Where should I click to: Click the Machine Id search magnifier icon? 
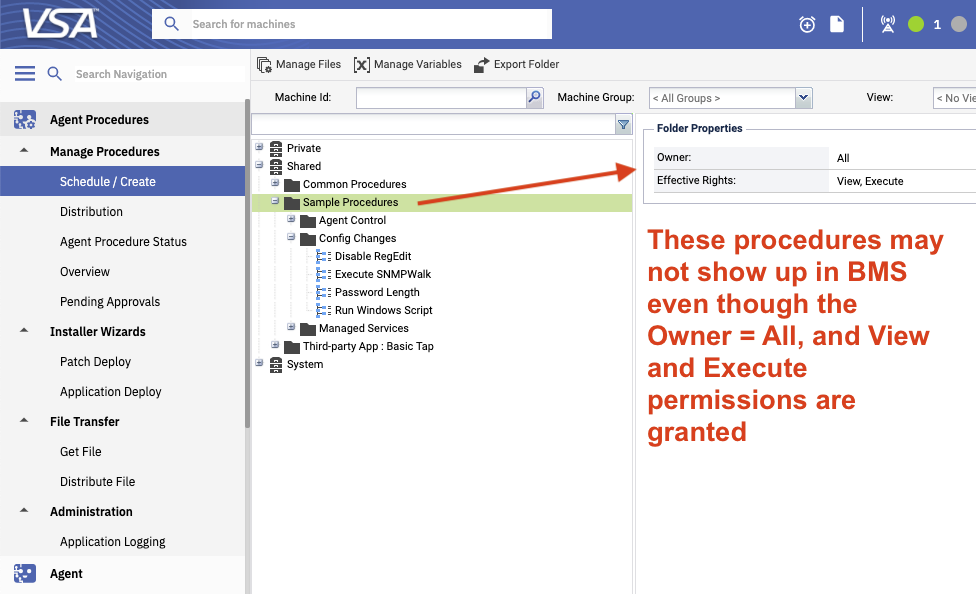[x=535, y=97]
